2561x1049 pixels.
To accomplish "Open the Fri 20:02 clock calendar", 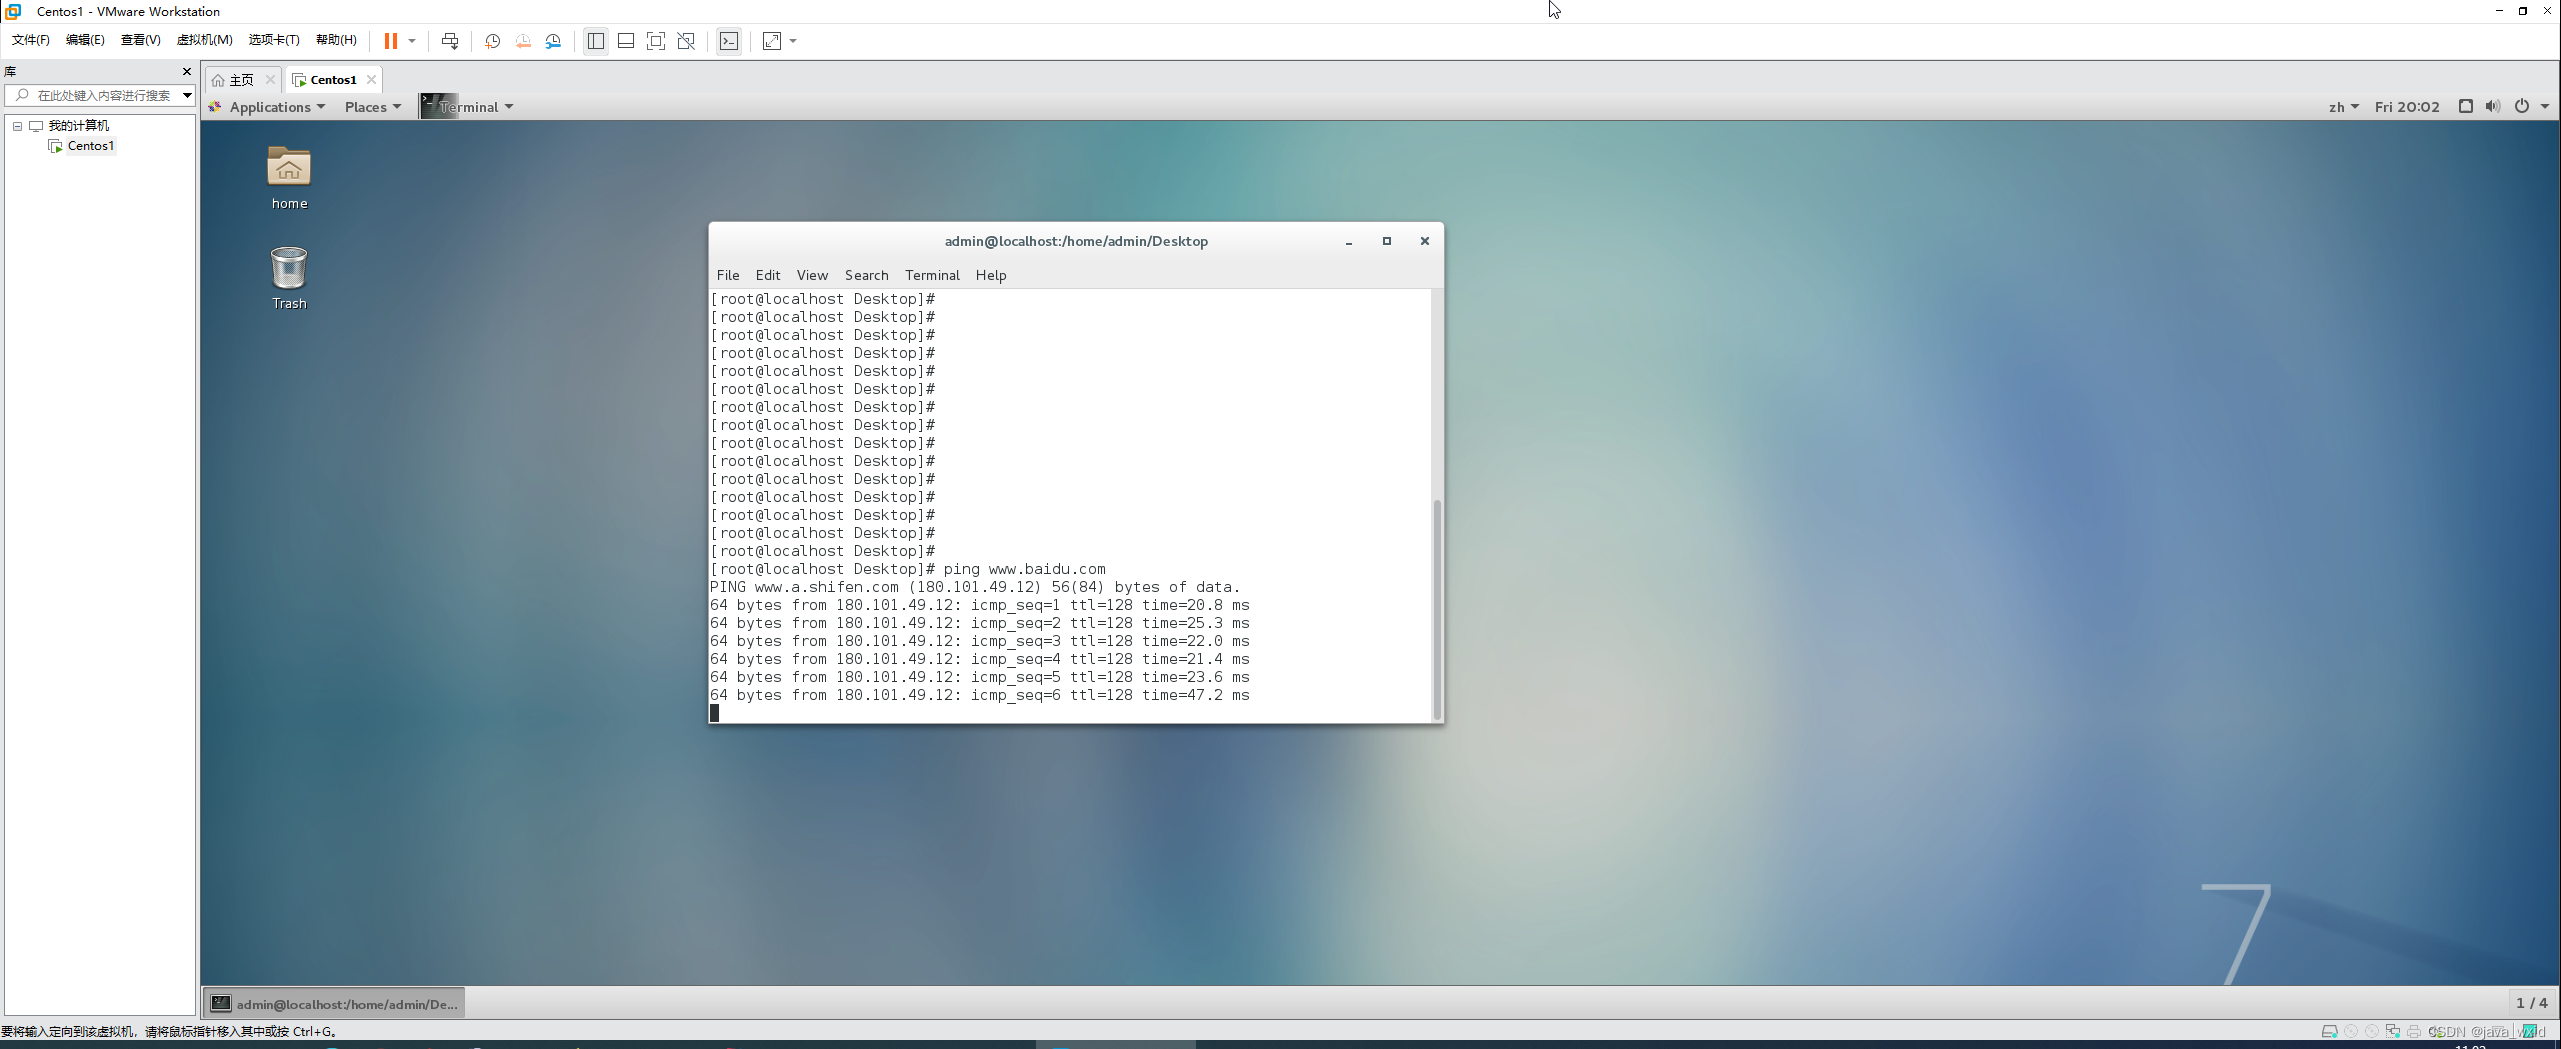I will click(2406, 107).
